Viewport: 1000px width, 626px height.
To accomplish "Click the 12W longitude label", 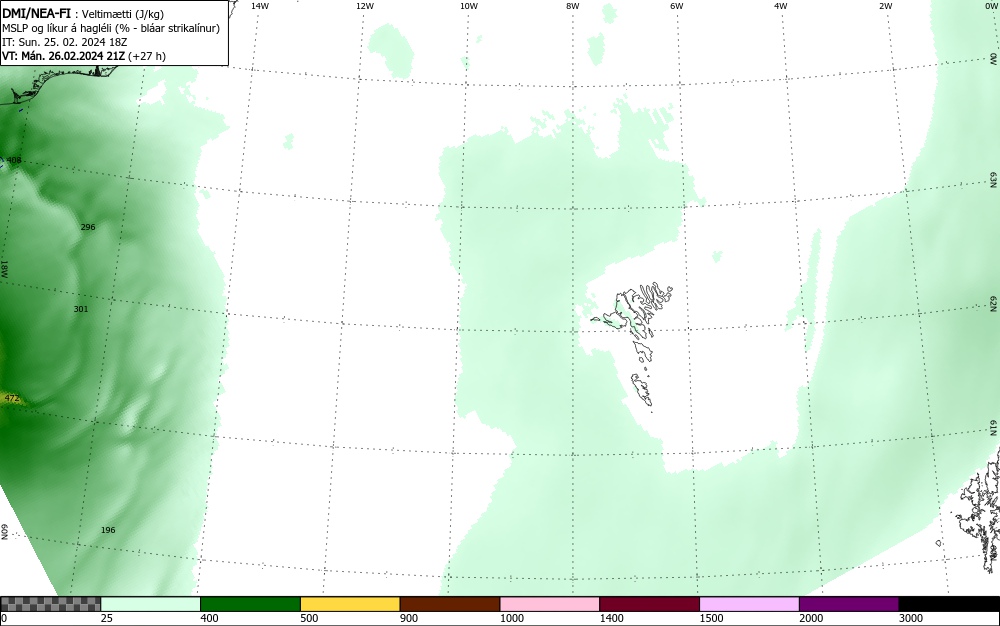I will click(364, 6).
